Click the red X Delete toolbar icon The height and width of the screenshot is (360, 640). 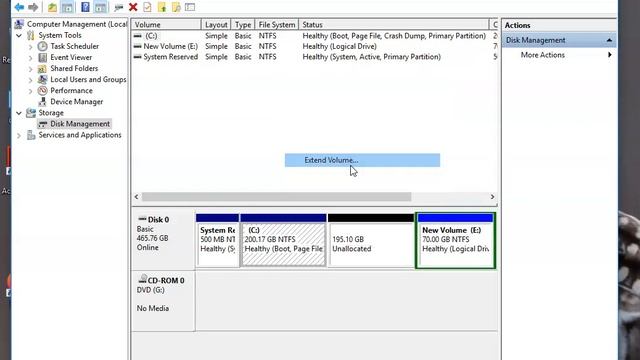point(133,7)
